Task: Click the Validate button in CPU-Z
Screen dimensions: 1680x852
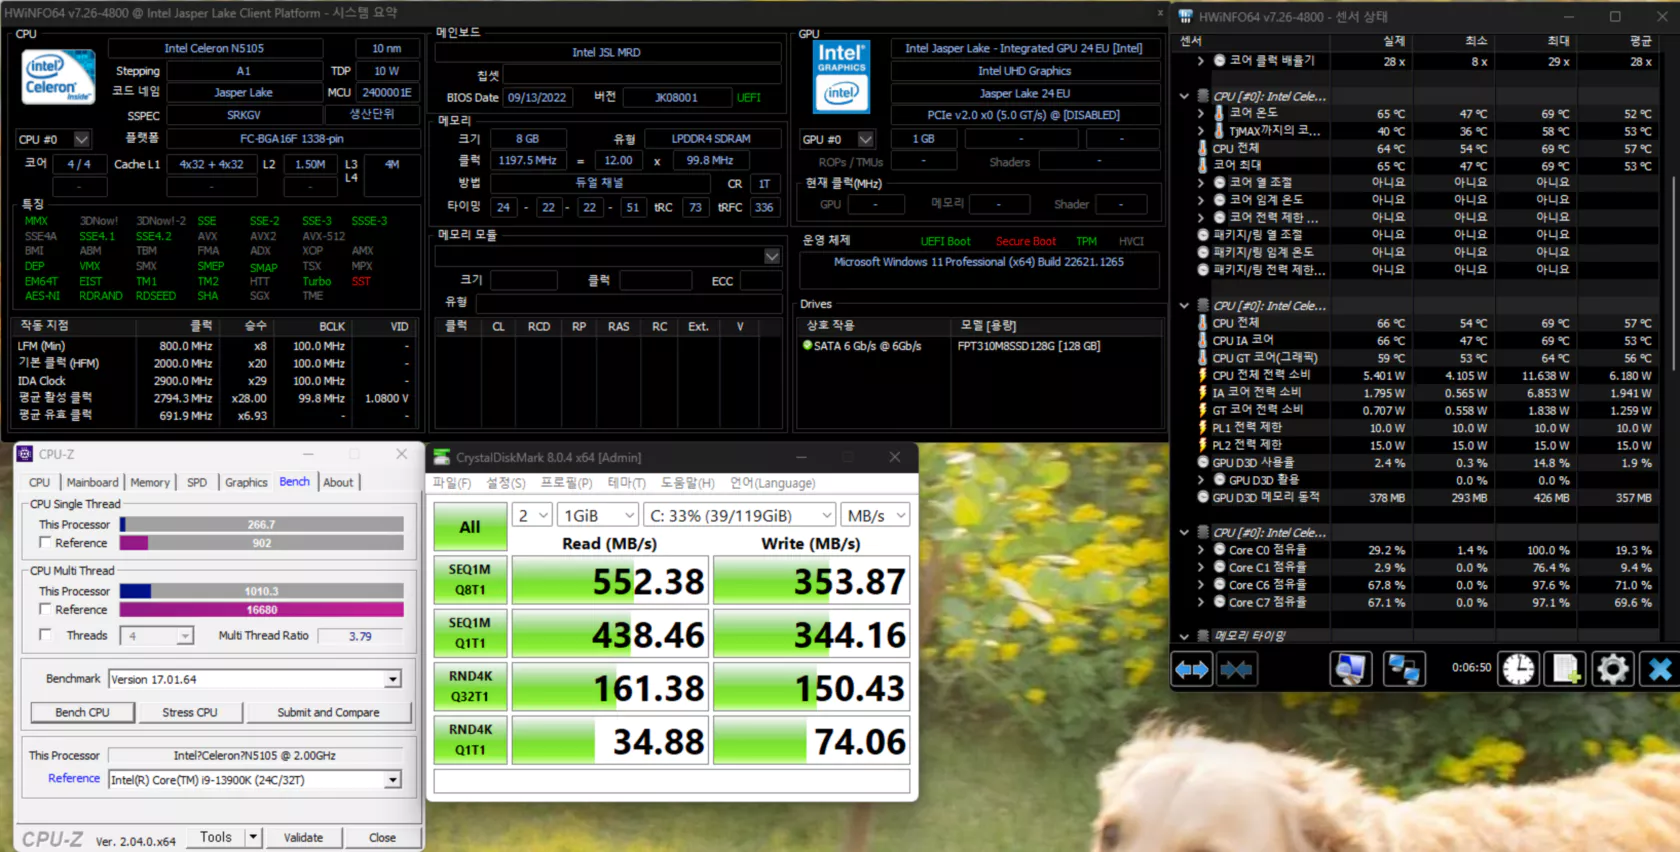Action: 303,837
